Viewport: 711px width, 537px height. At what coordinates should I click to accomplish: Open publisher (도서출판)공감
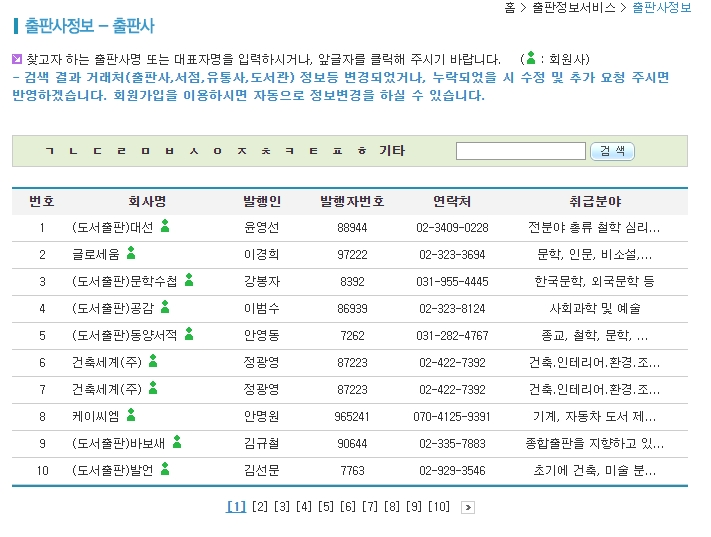[113, 308]
